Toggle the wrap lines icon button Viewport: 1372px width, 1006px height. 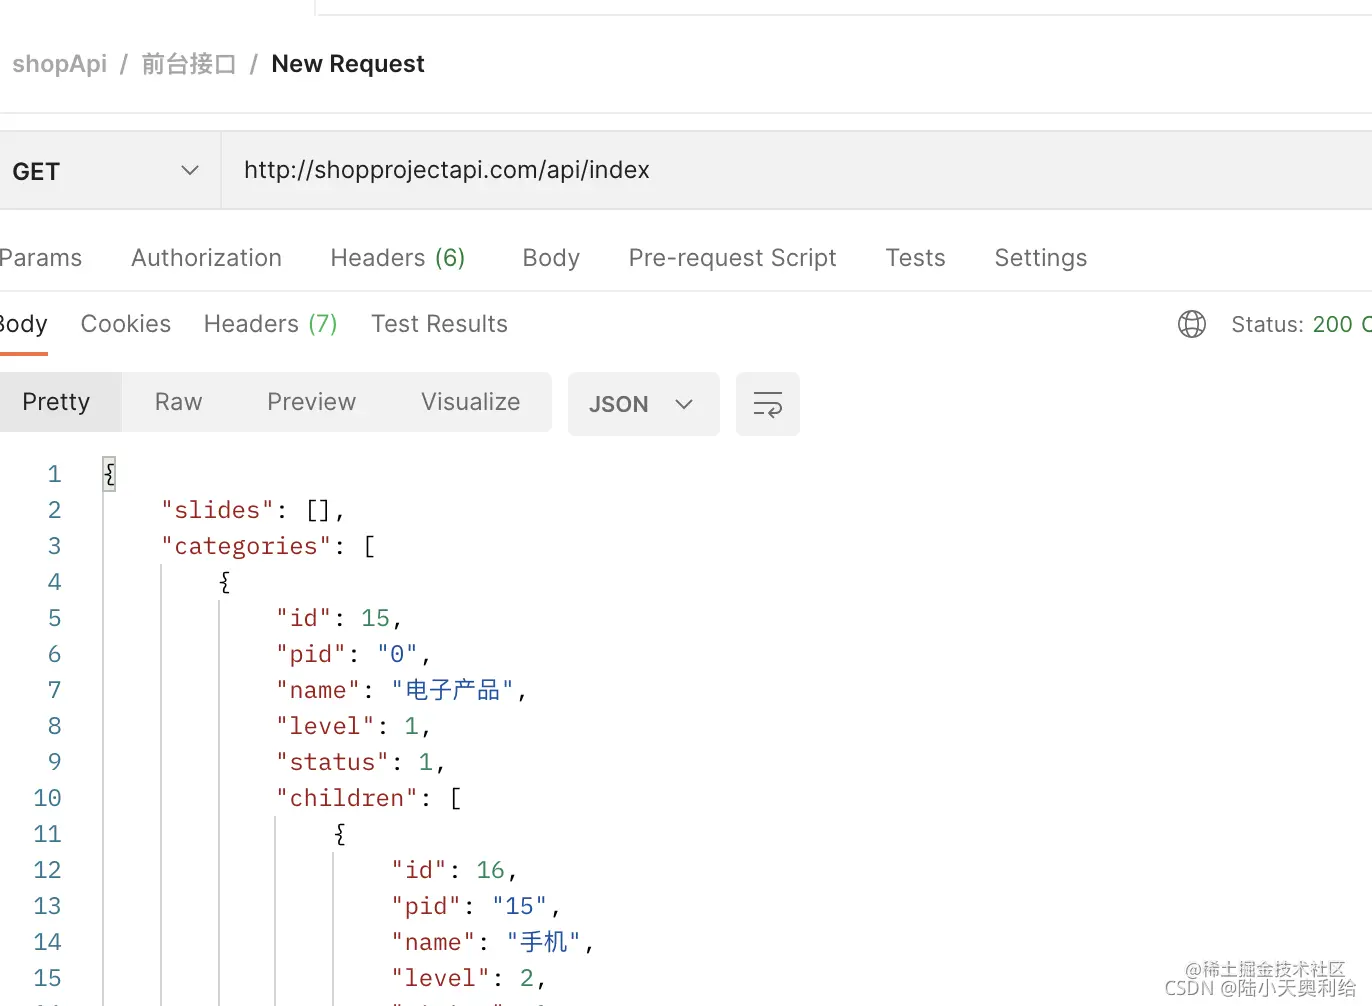pyautogui.click(x=768, y=404)
